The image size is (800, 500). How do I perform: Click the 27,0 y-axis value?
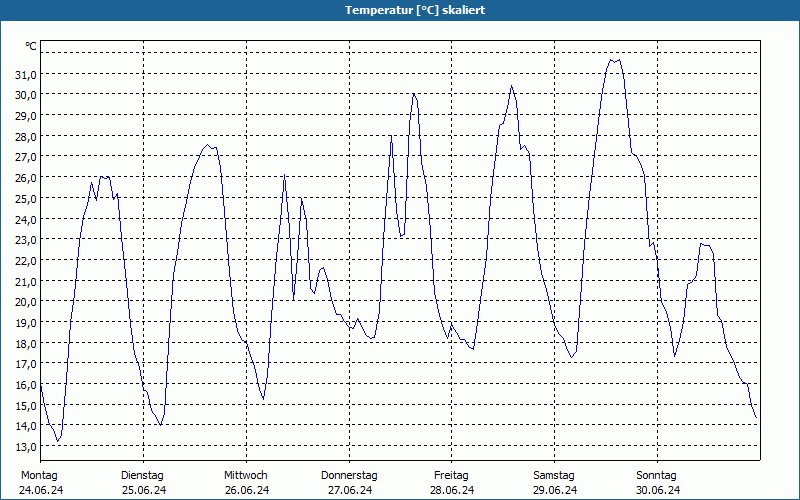click(26, 157)
